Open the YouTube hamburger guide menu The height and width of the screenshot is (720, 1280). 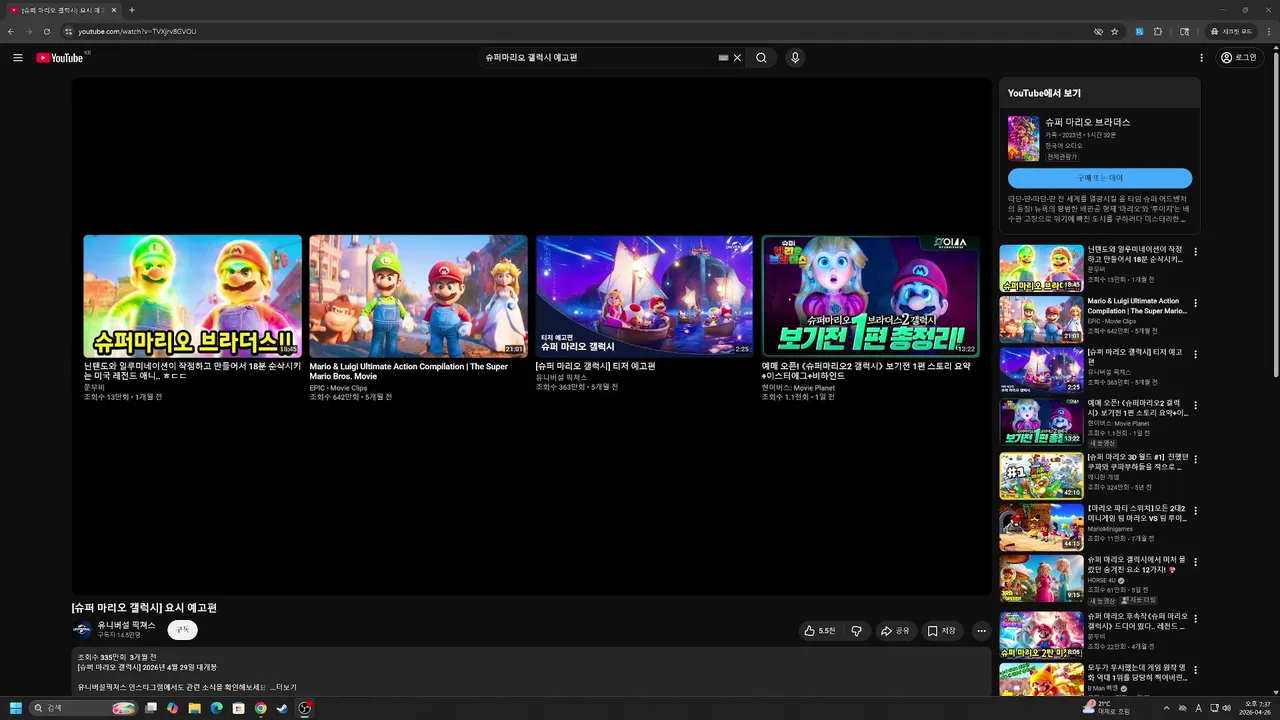[x=18, y=58]
